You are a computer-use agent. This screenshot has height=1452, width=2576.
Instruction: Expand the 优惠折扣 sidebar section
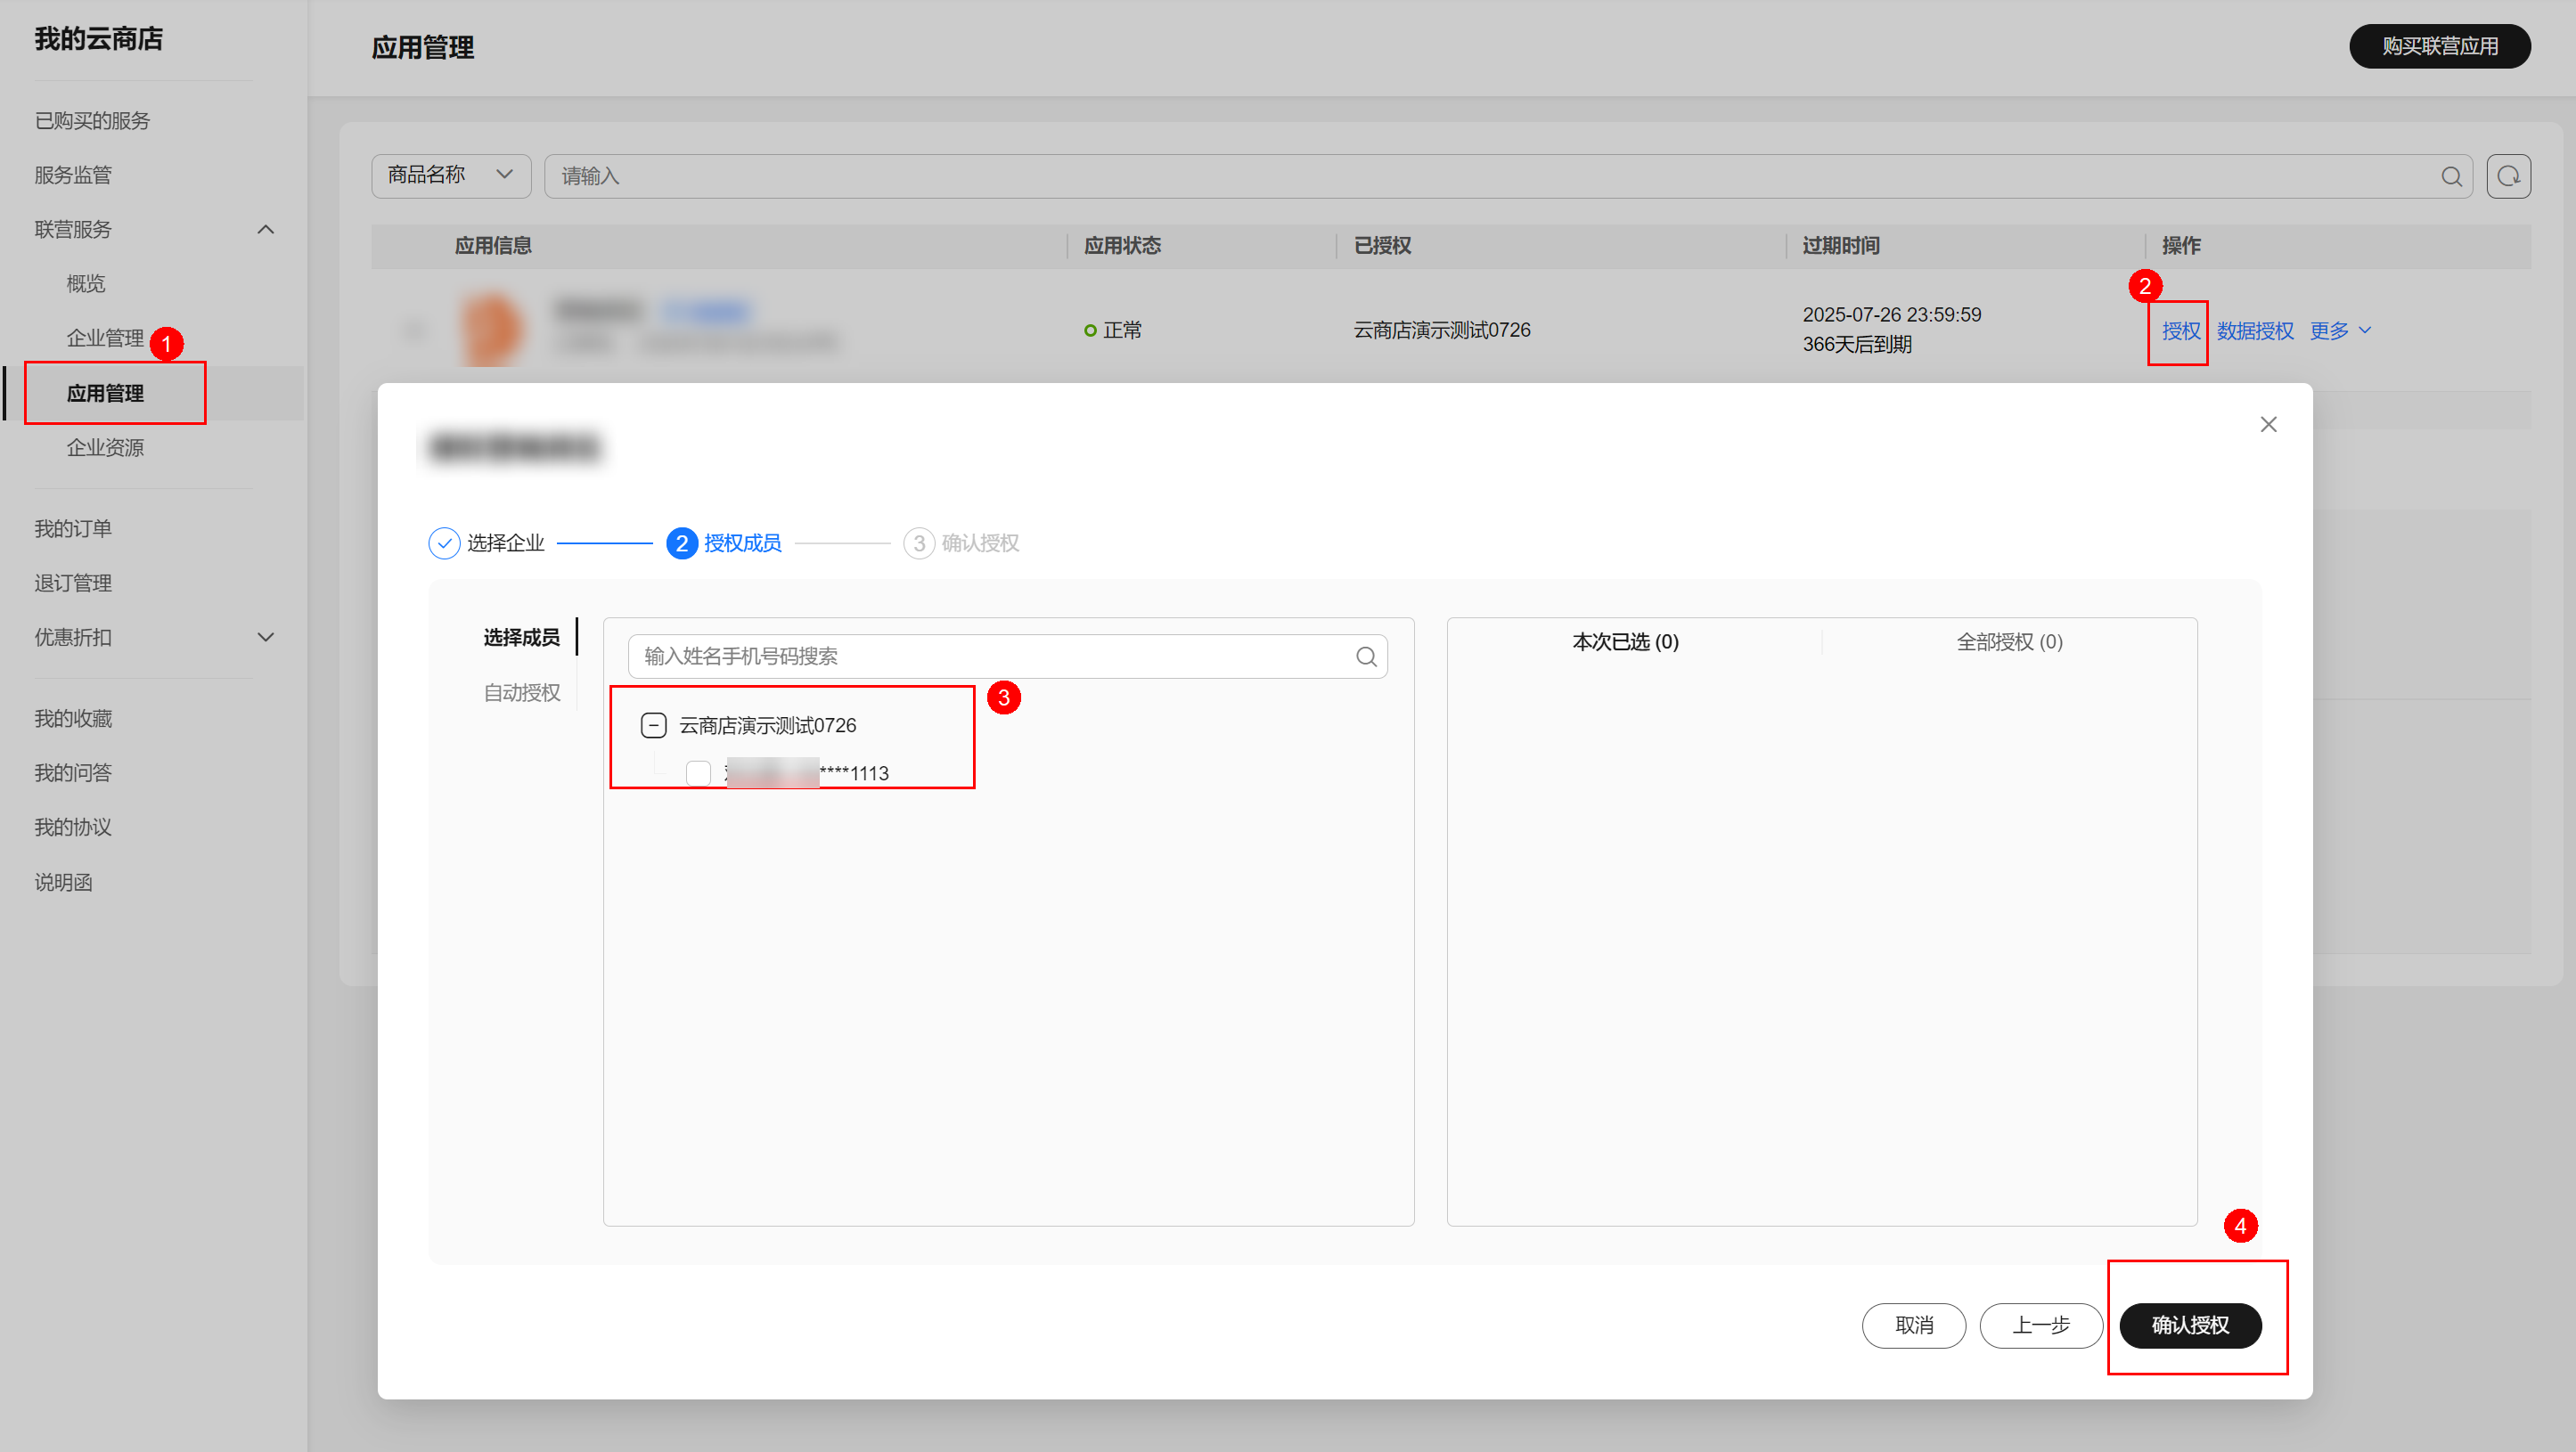point(265,637)
